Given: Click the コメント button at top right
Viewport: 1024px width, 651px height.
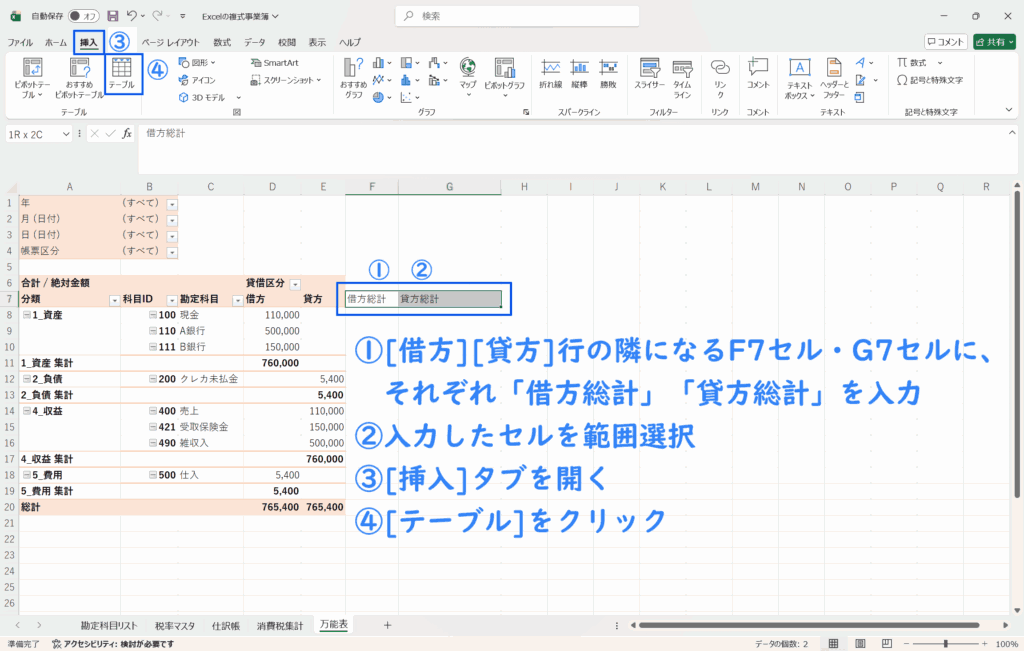Looking at the screenshot, I should point(945,42).
